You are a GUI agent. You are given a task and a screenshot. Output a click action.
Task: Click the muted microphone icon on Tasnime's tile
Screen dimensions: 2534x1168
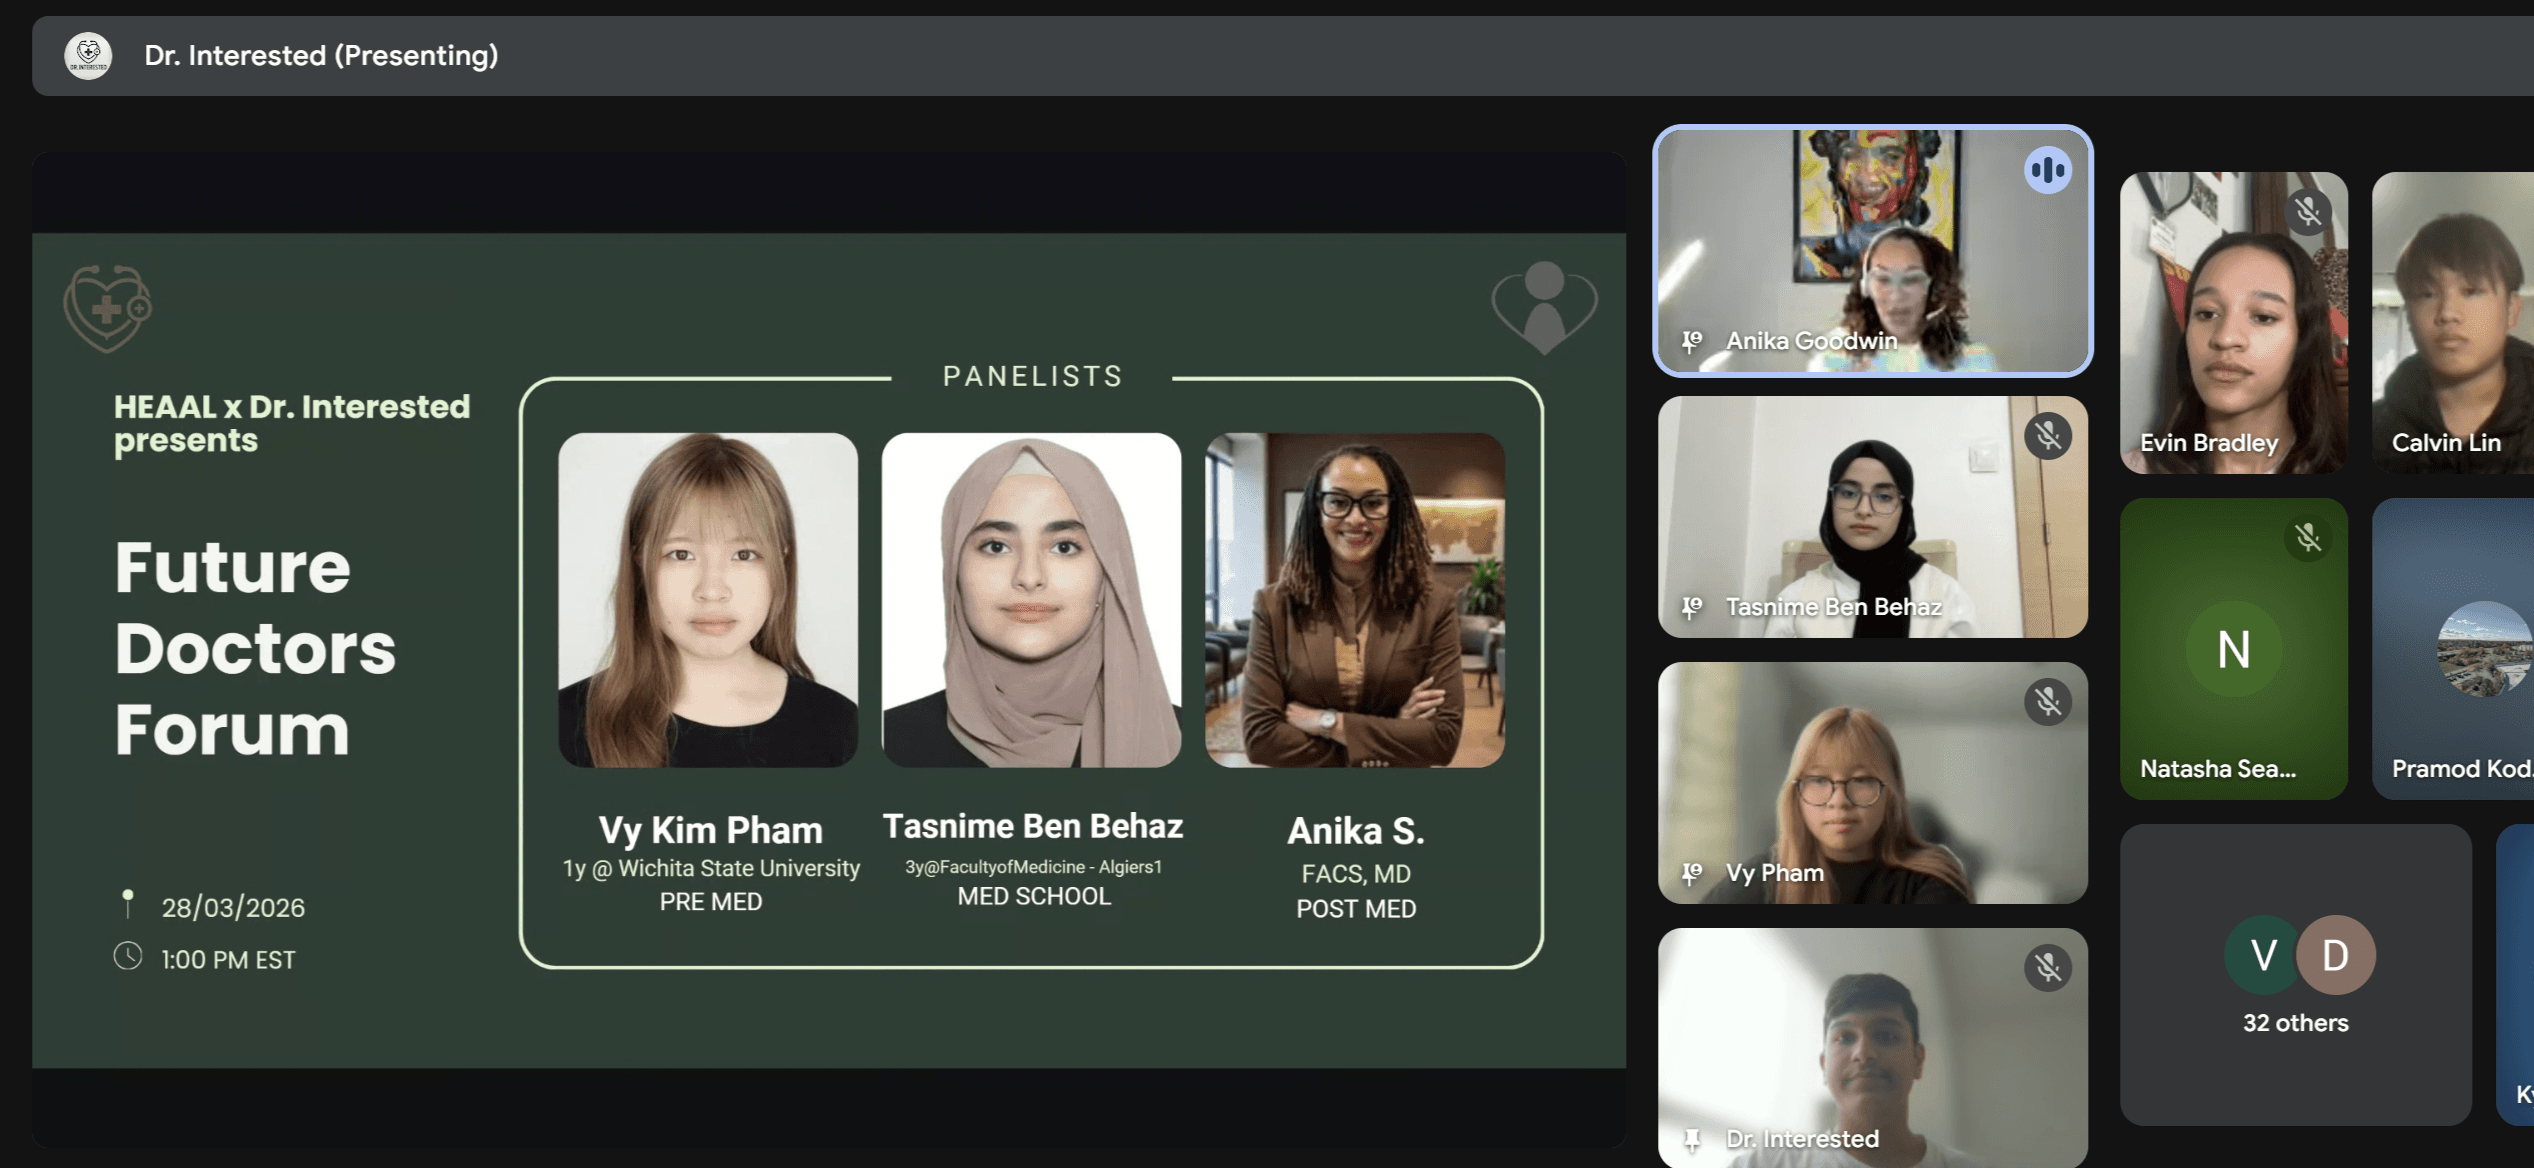(x=2048, y=436)
